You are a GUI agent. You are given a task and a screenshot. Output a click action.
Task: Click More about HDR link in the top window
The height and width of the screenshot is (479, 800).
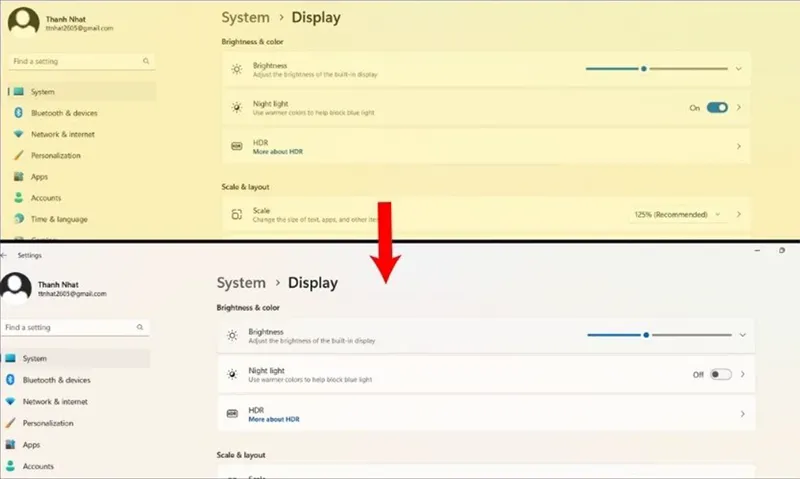(278, 152)
